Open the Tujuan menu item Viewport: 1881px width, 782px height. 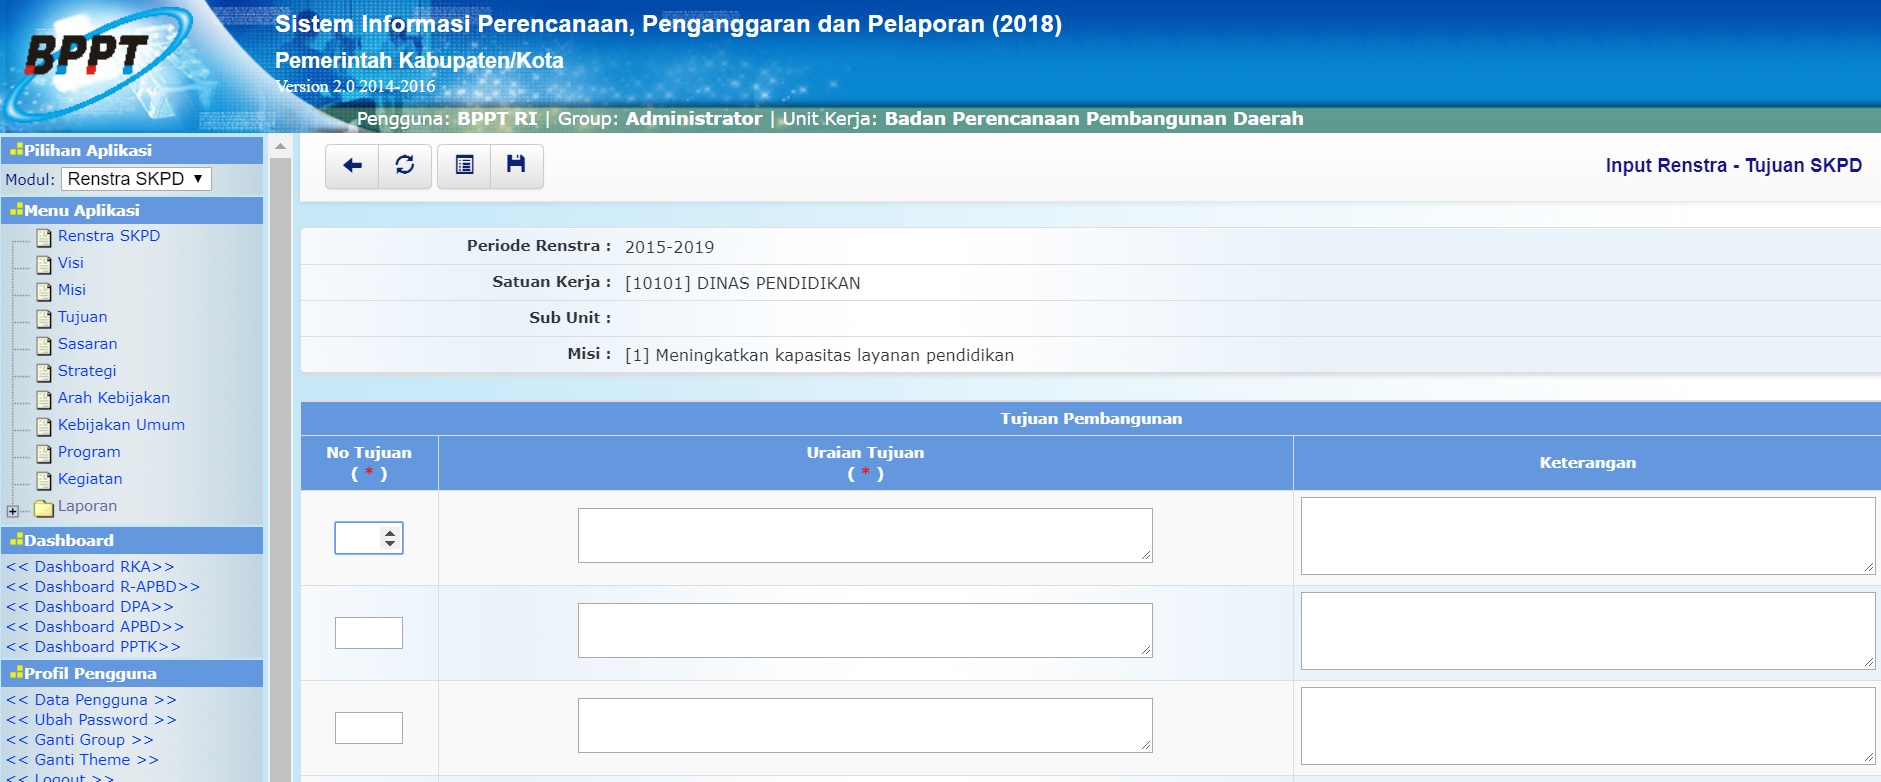coord(82,317)
